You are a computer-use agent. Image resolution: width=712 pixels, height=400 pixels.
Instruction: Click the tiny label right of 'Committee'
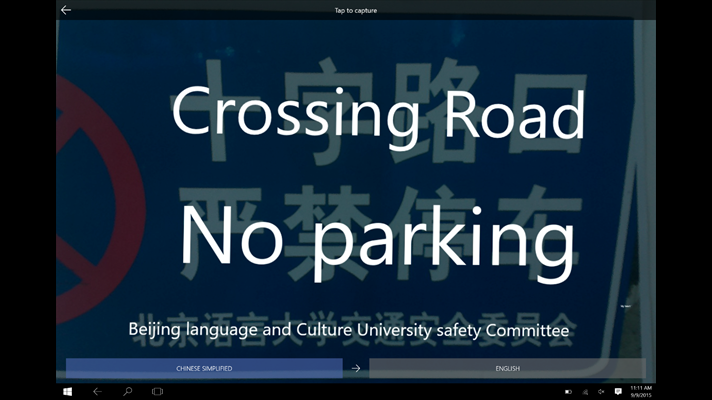tap(627, 306)
